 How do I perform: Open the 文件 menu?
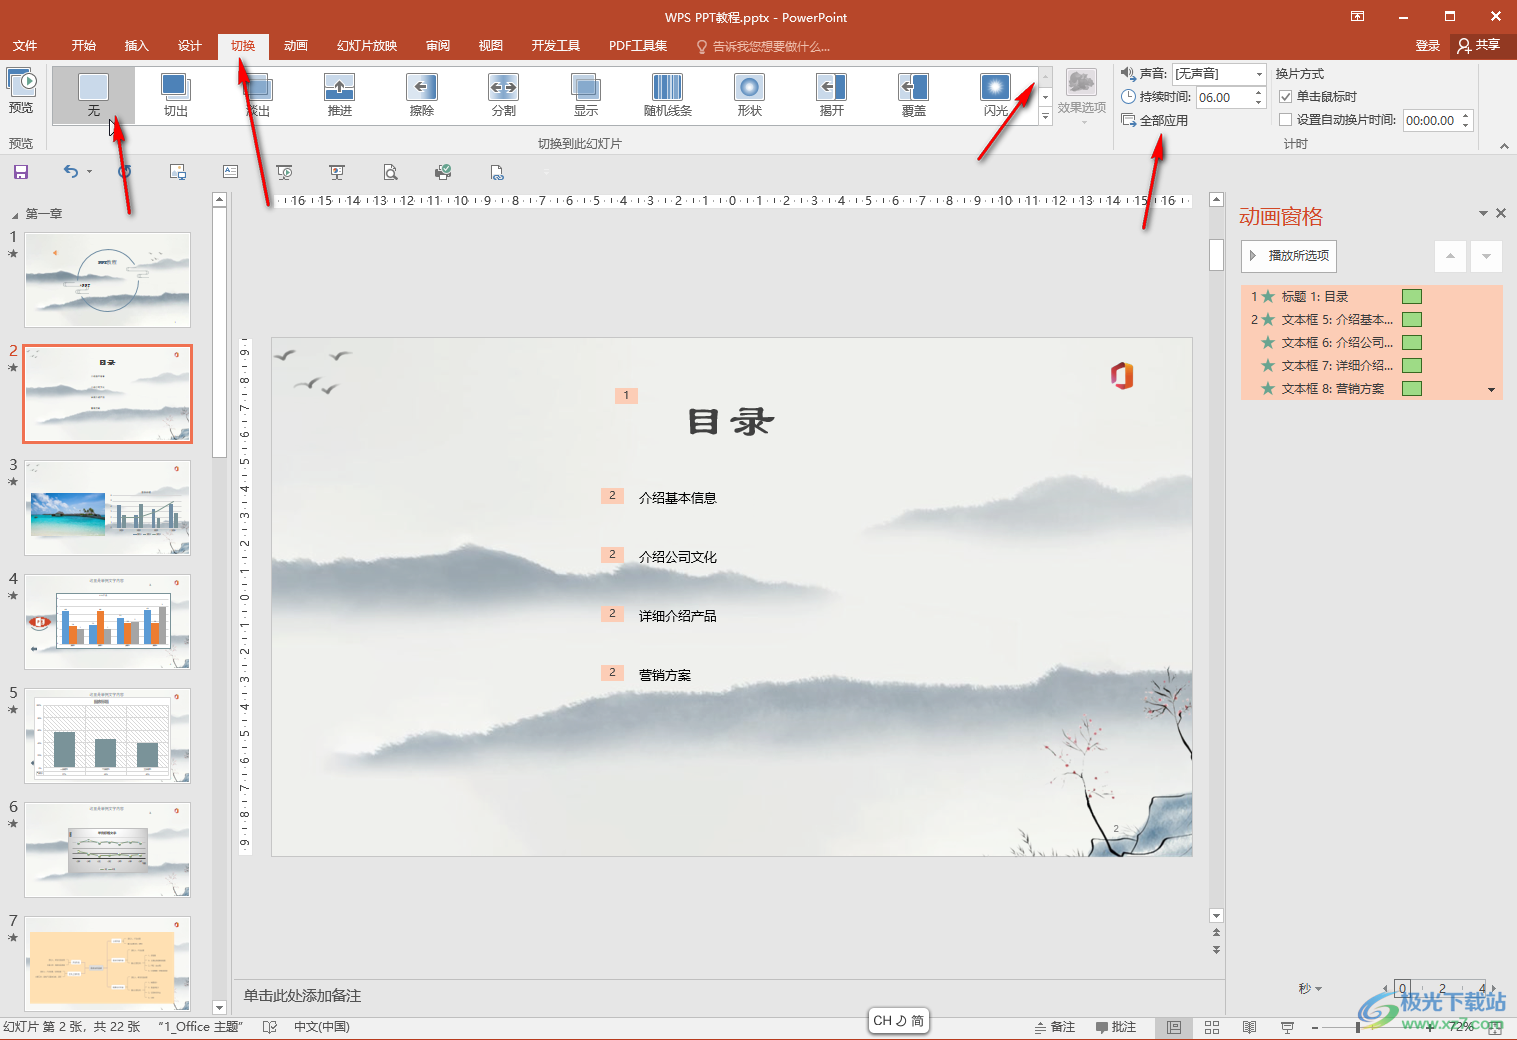tap(25, 46)
